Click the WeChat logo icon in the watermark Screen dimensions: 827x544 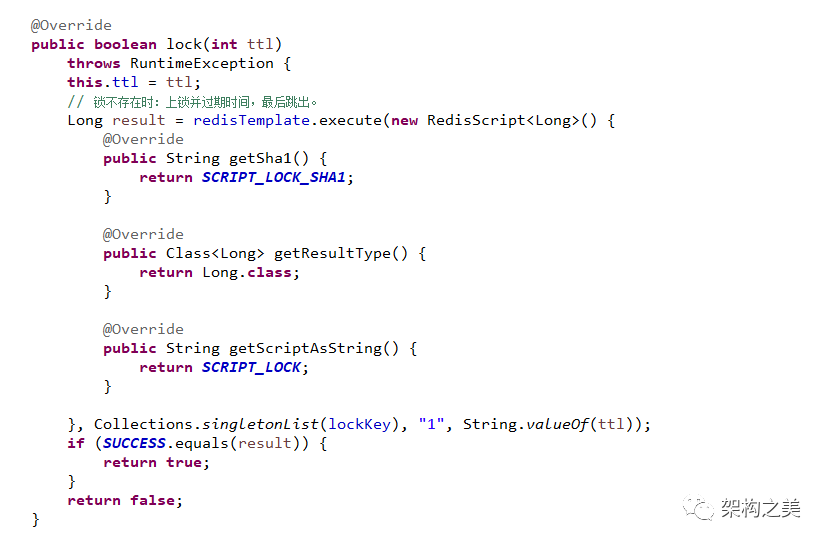pos(698,508)
